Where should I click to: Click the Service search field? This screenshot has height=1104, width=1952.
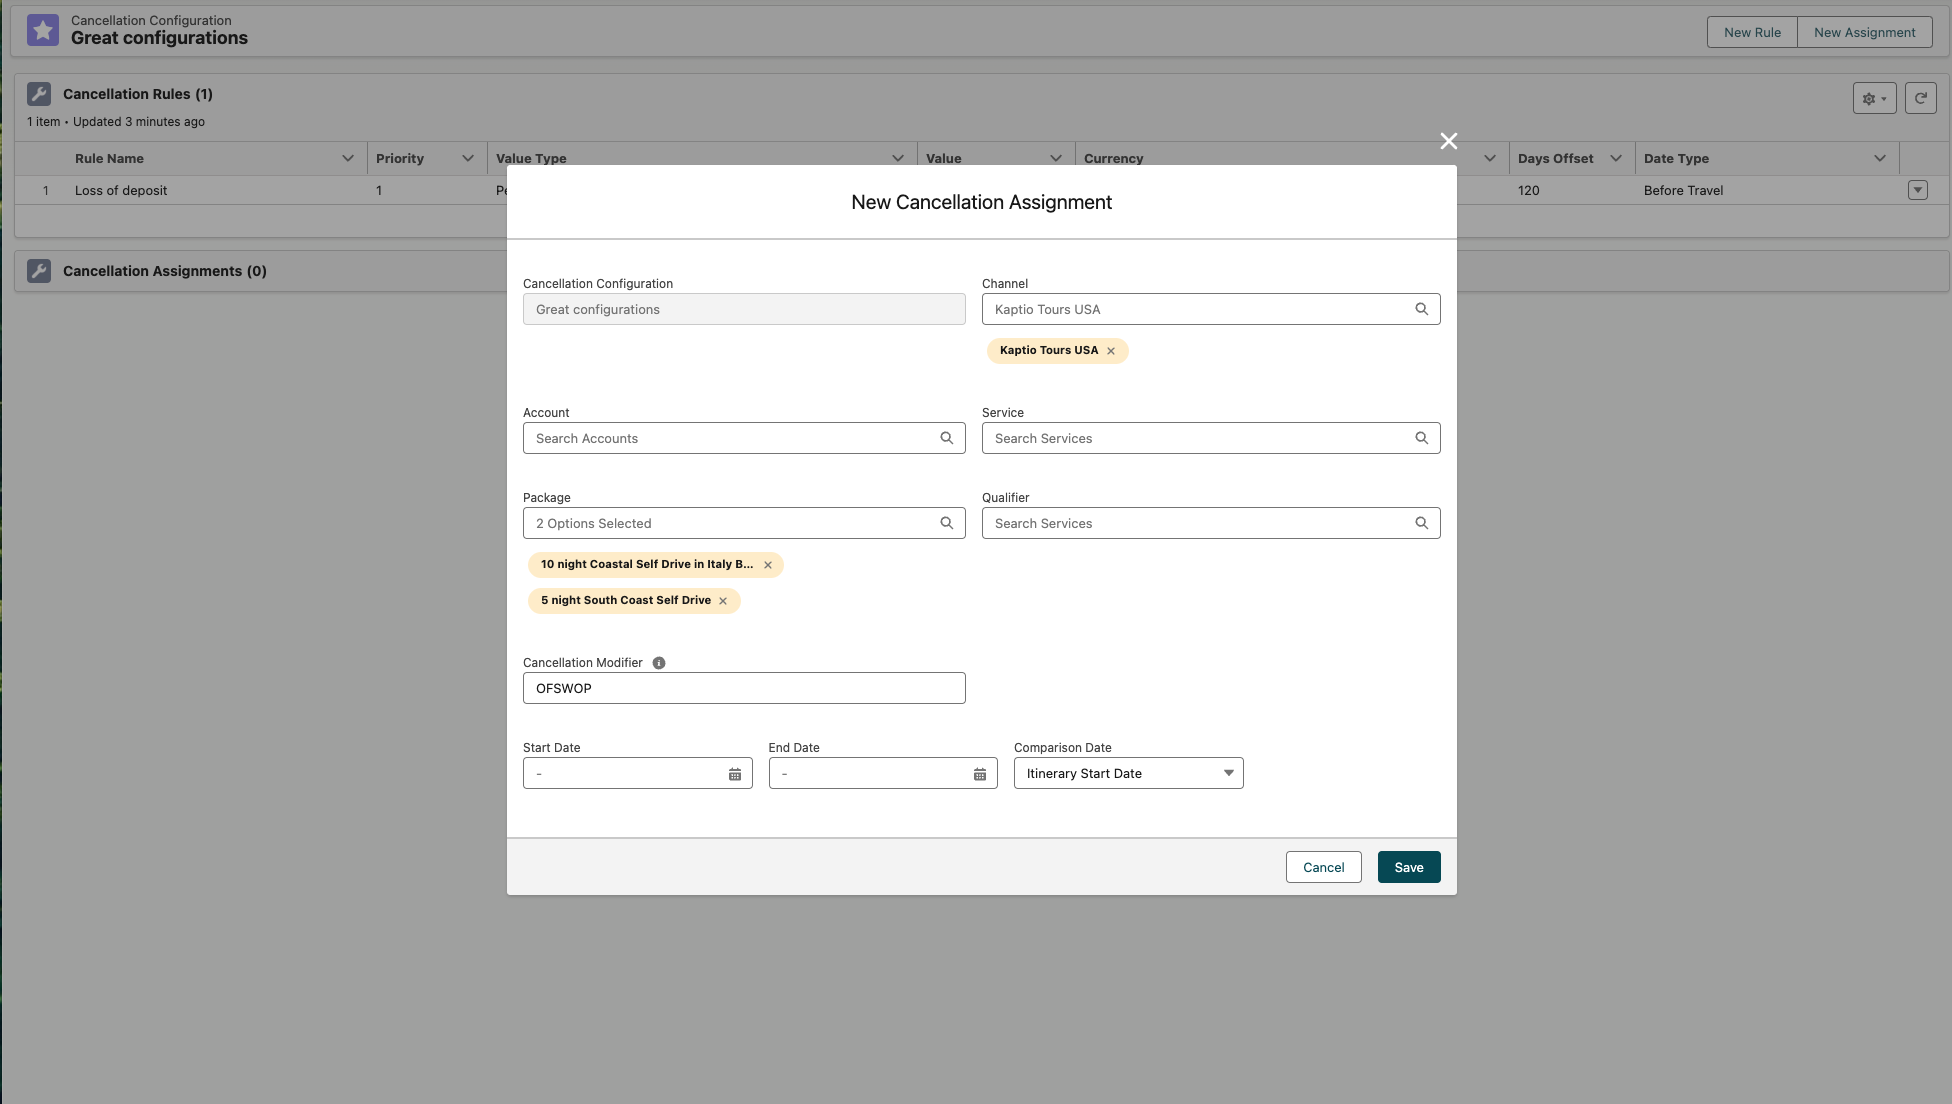(x=1200, y=438)
